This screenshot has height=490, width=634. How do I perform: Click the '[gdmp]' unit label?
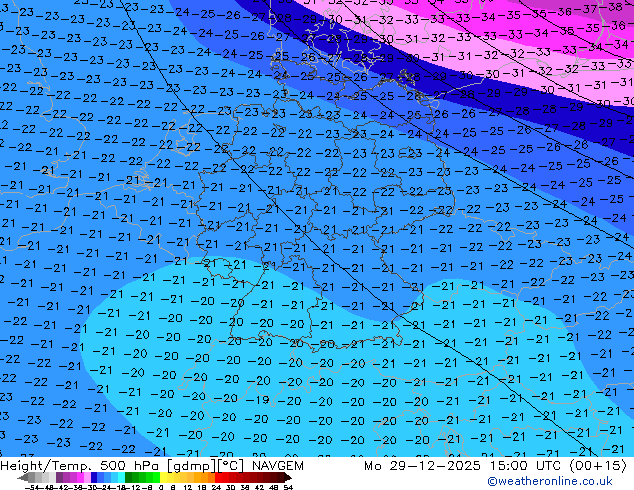coord(191,466)
